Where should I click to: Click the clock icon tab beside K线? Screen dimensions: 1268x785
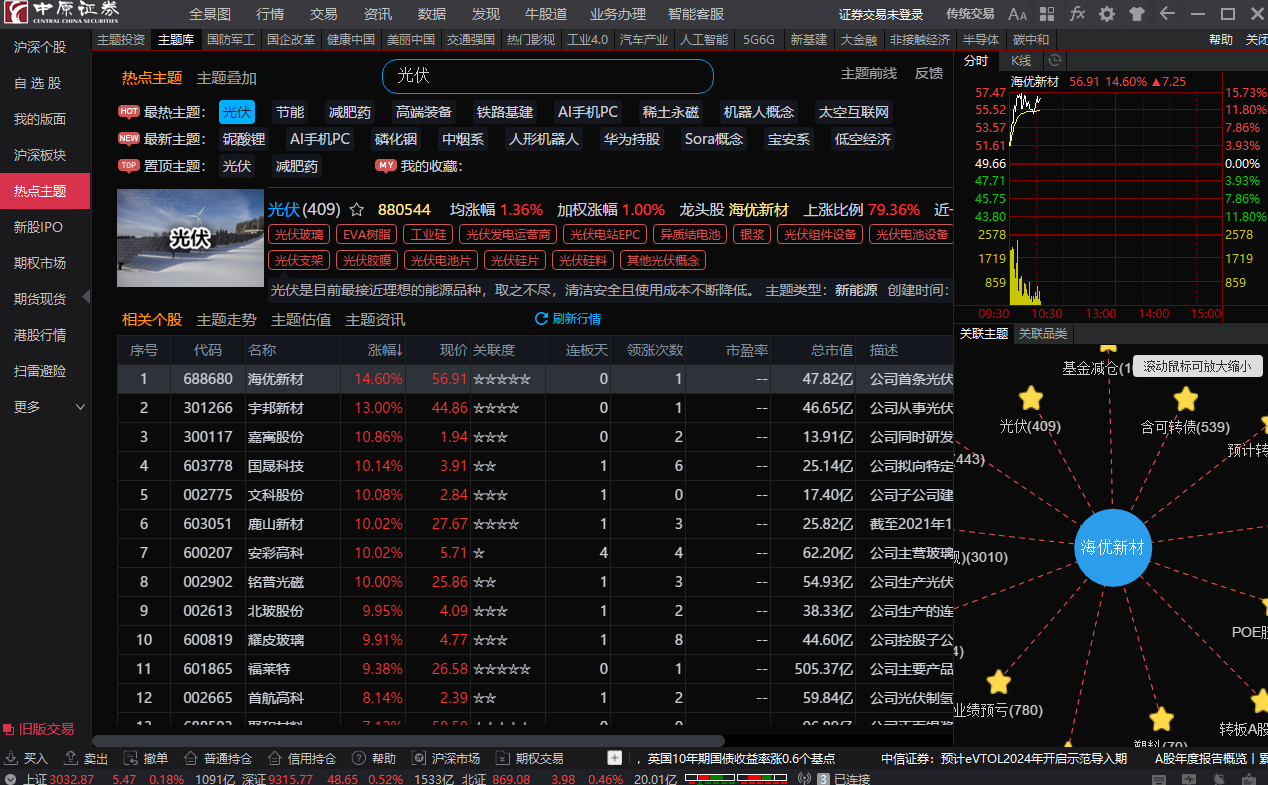(x=1054, y=61)
